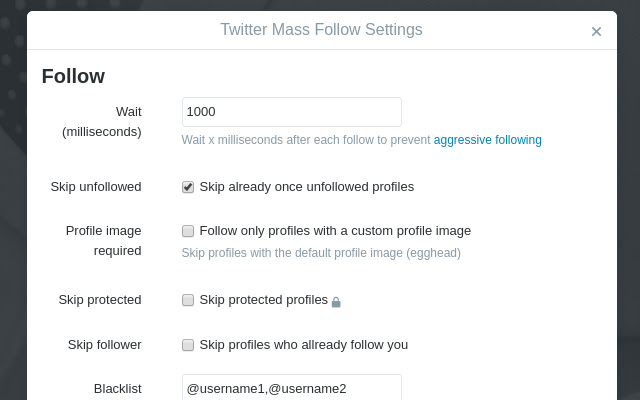Focus the Wait milliseconds input field
Viewport: 640px width, 400px height.
291,112
